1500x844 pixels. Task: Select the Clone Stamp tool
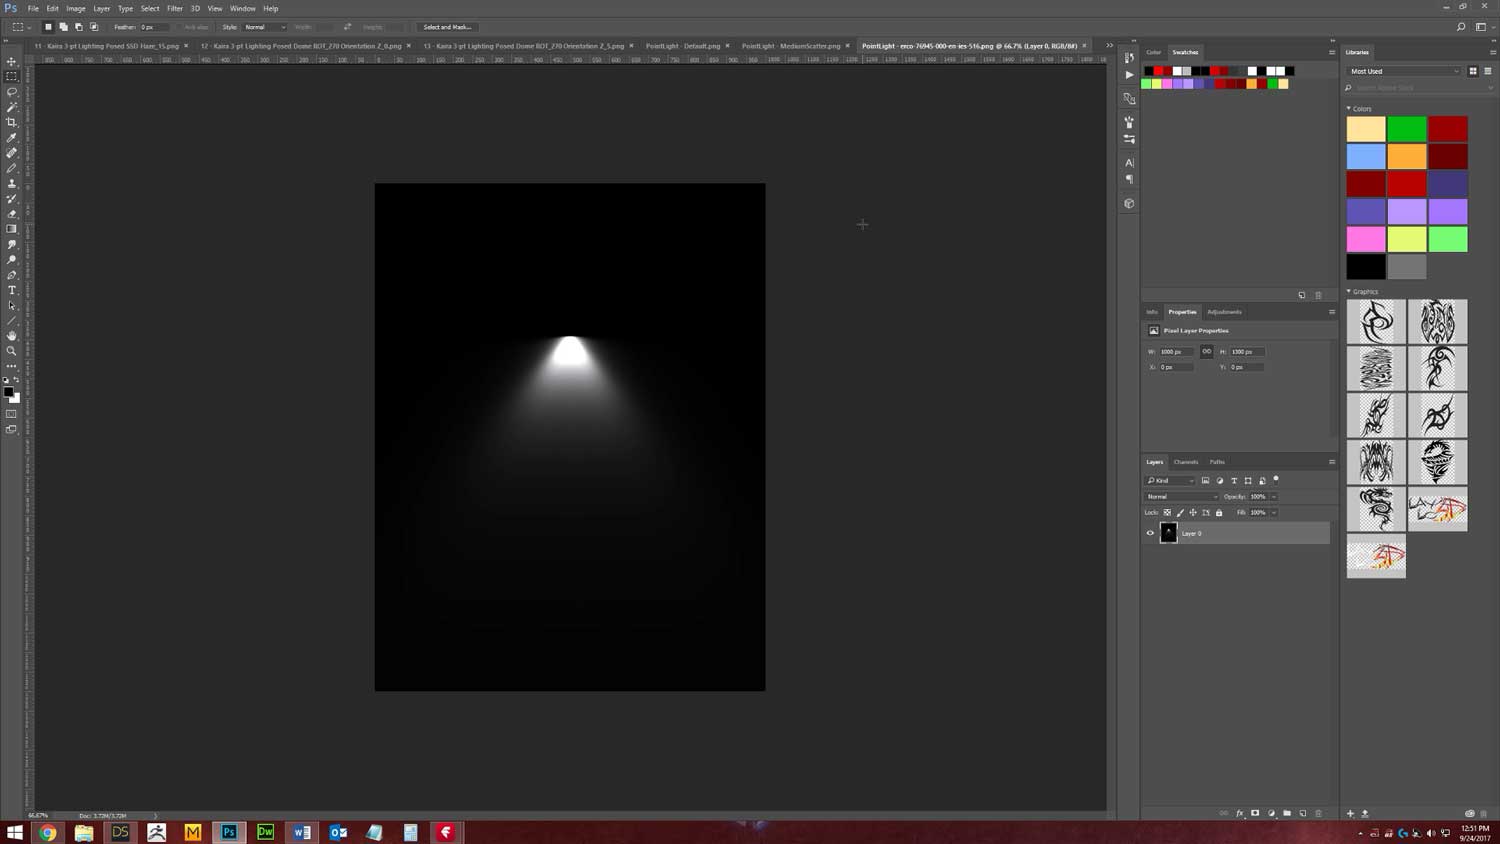pyautogui.click(x=12, y=184)
